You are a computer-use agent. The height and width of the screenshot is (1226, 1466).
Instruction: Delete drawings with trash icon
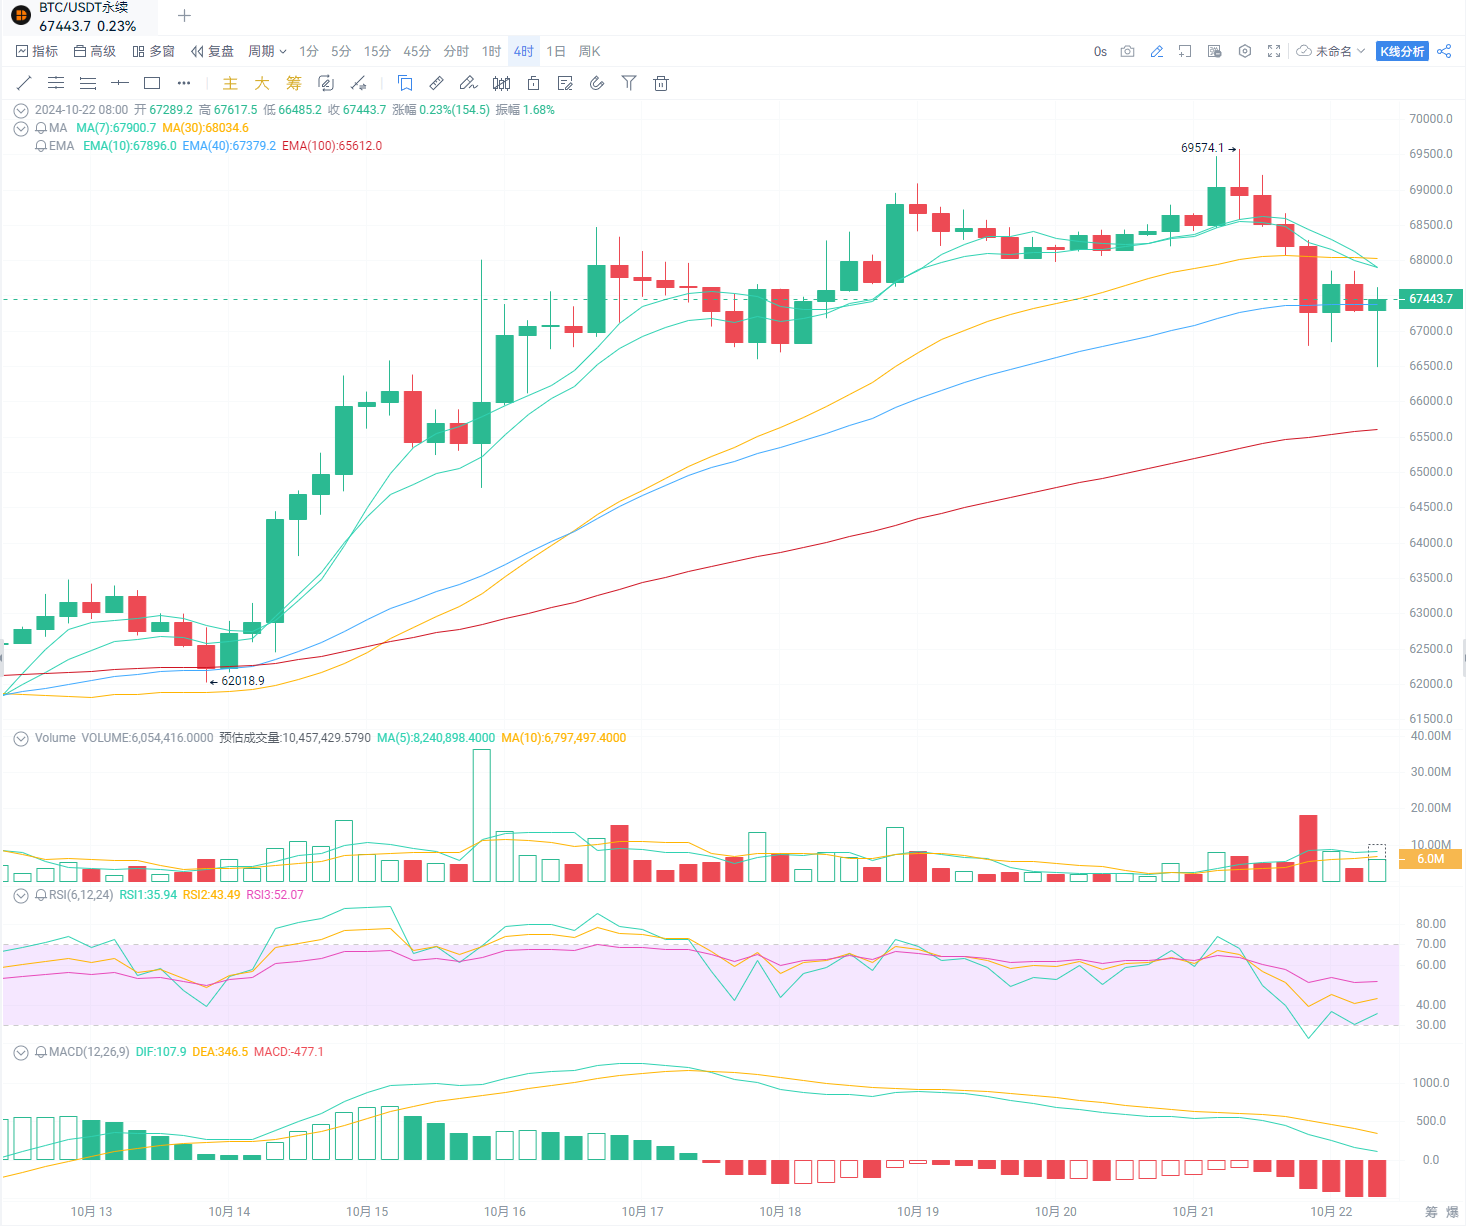[661, 83]
